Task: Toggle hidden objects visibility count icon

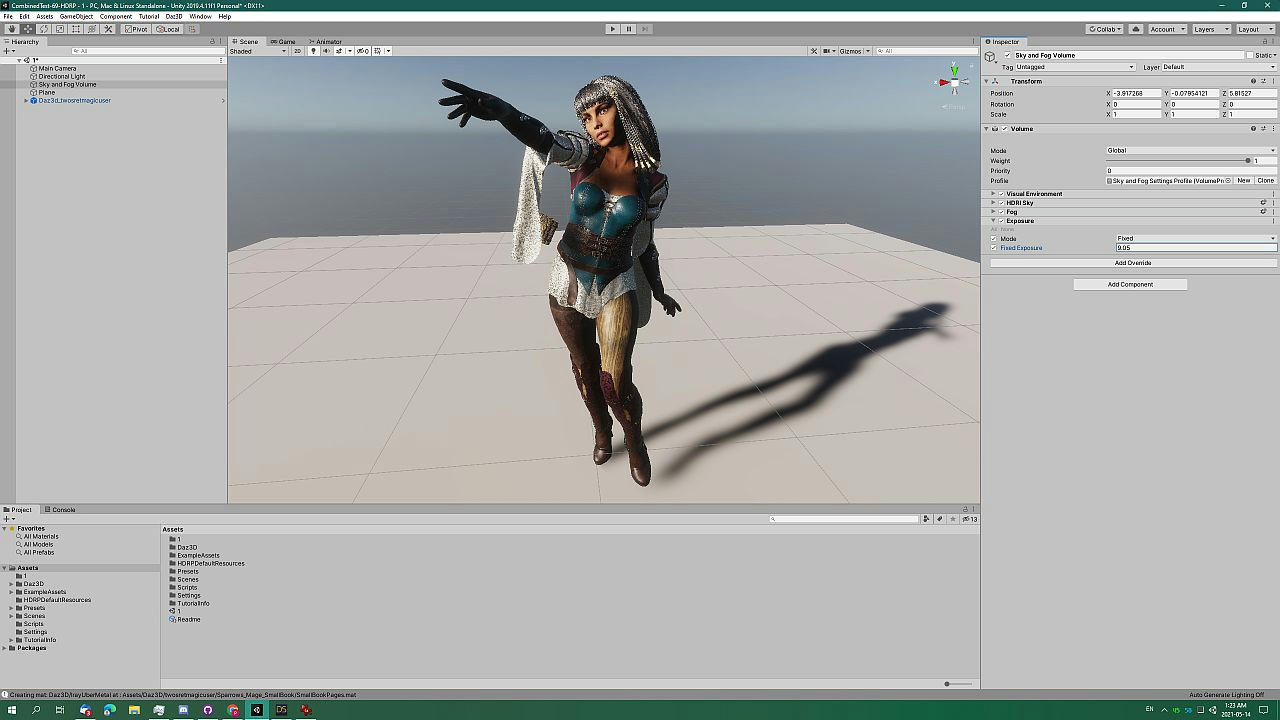Action: point(362,51)
